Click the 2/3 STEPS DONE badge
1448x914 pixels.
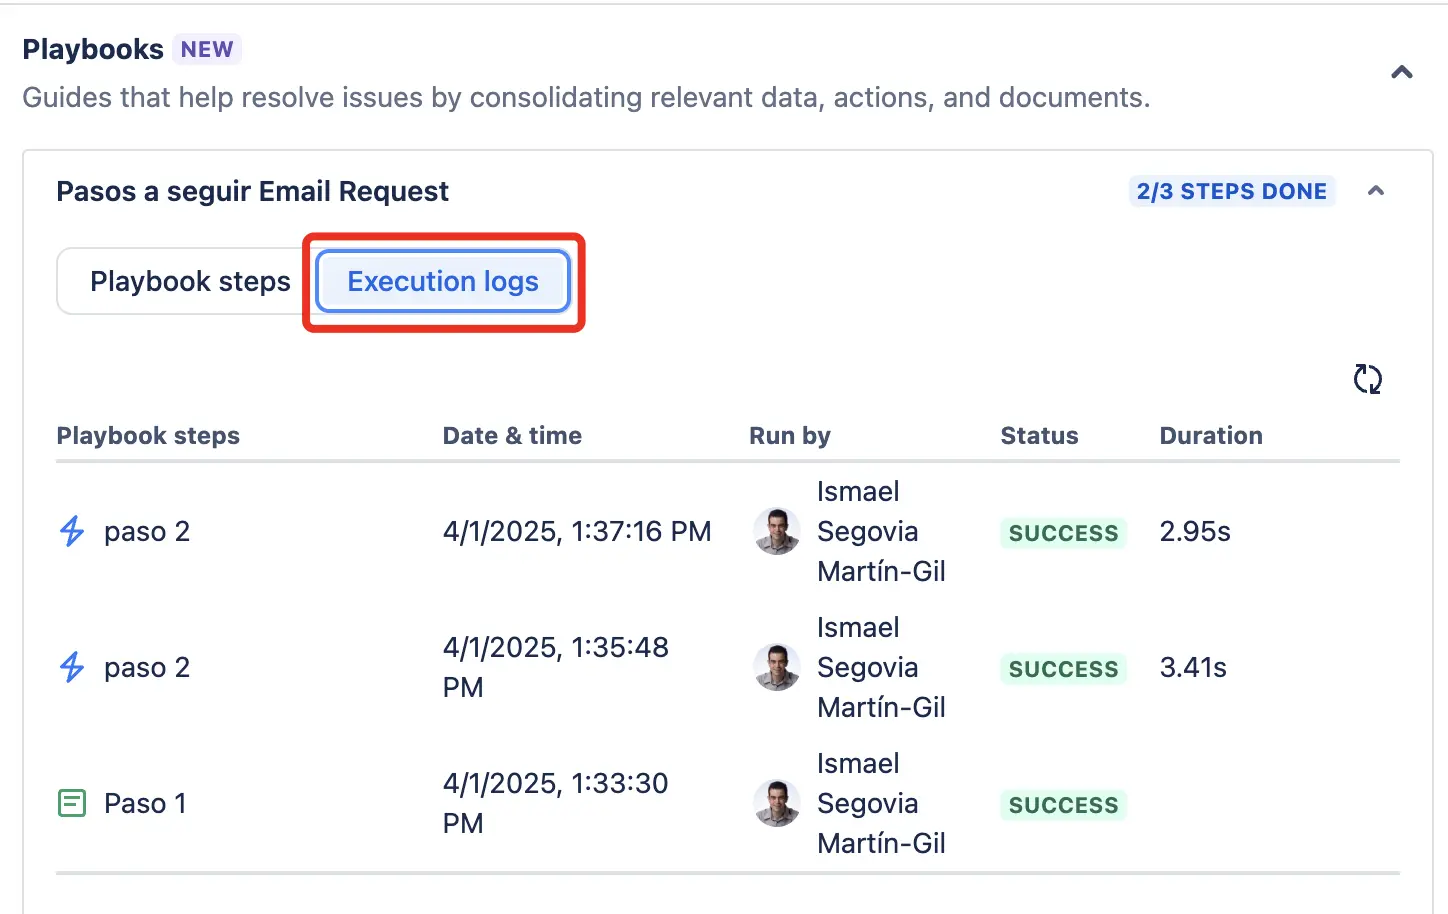click(x=1232, y=191)
